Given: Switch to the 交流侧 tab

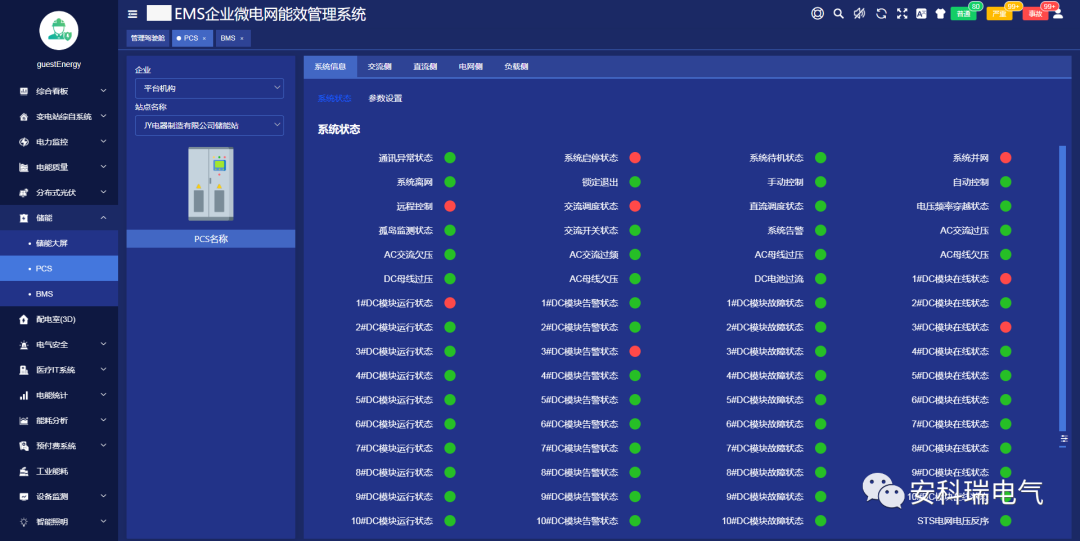Looking at the screenshot, I should 380,67.
